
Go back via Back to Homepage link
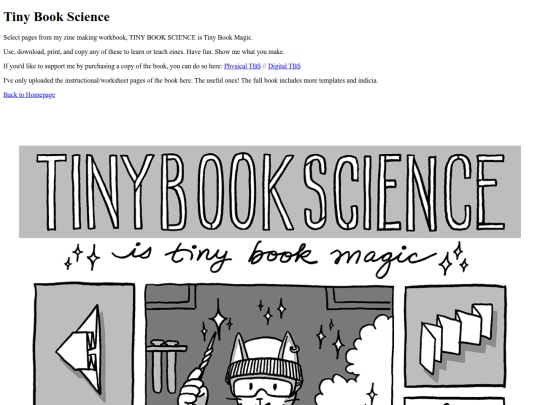(x=29, y=95)
